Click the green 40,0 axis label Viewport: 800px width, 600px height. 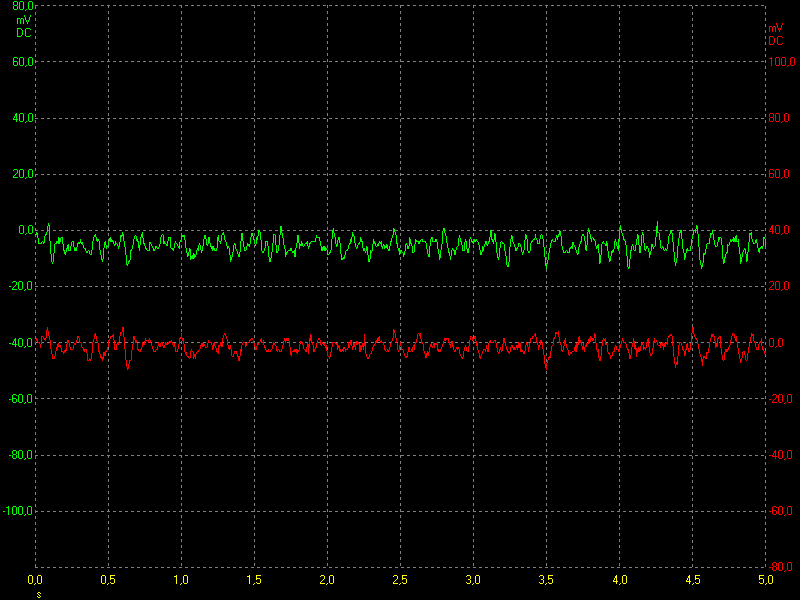tap(23, 118)
